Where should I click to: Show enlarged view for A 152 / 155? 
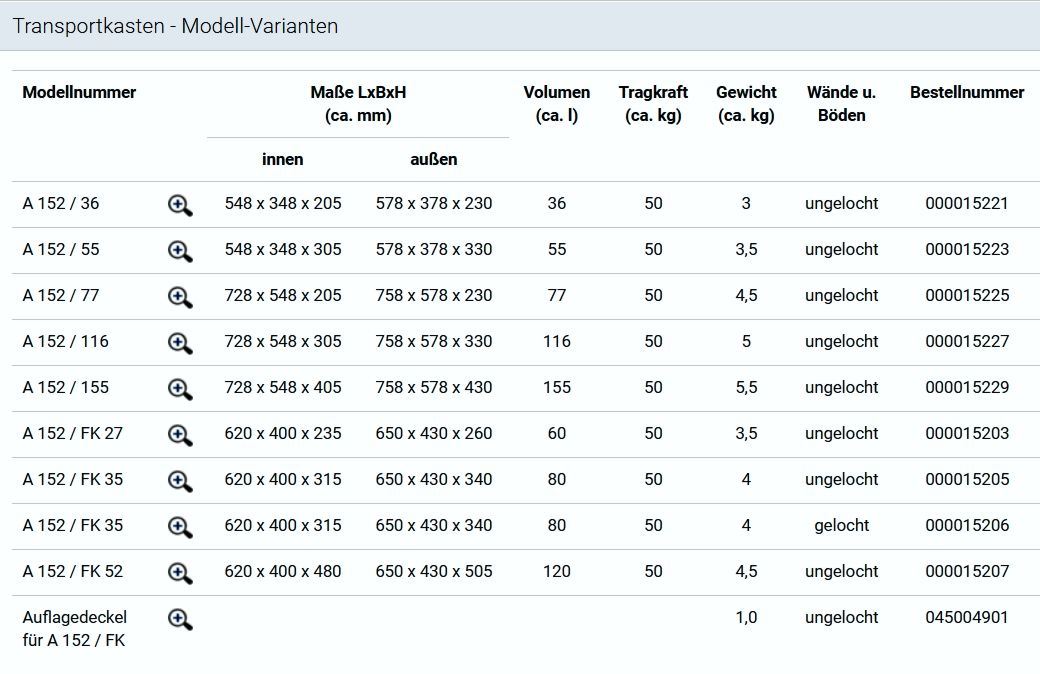[x=180, y=389]
